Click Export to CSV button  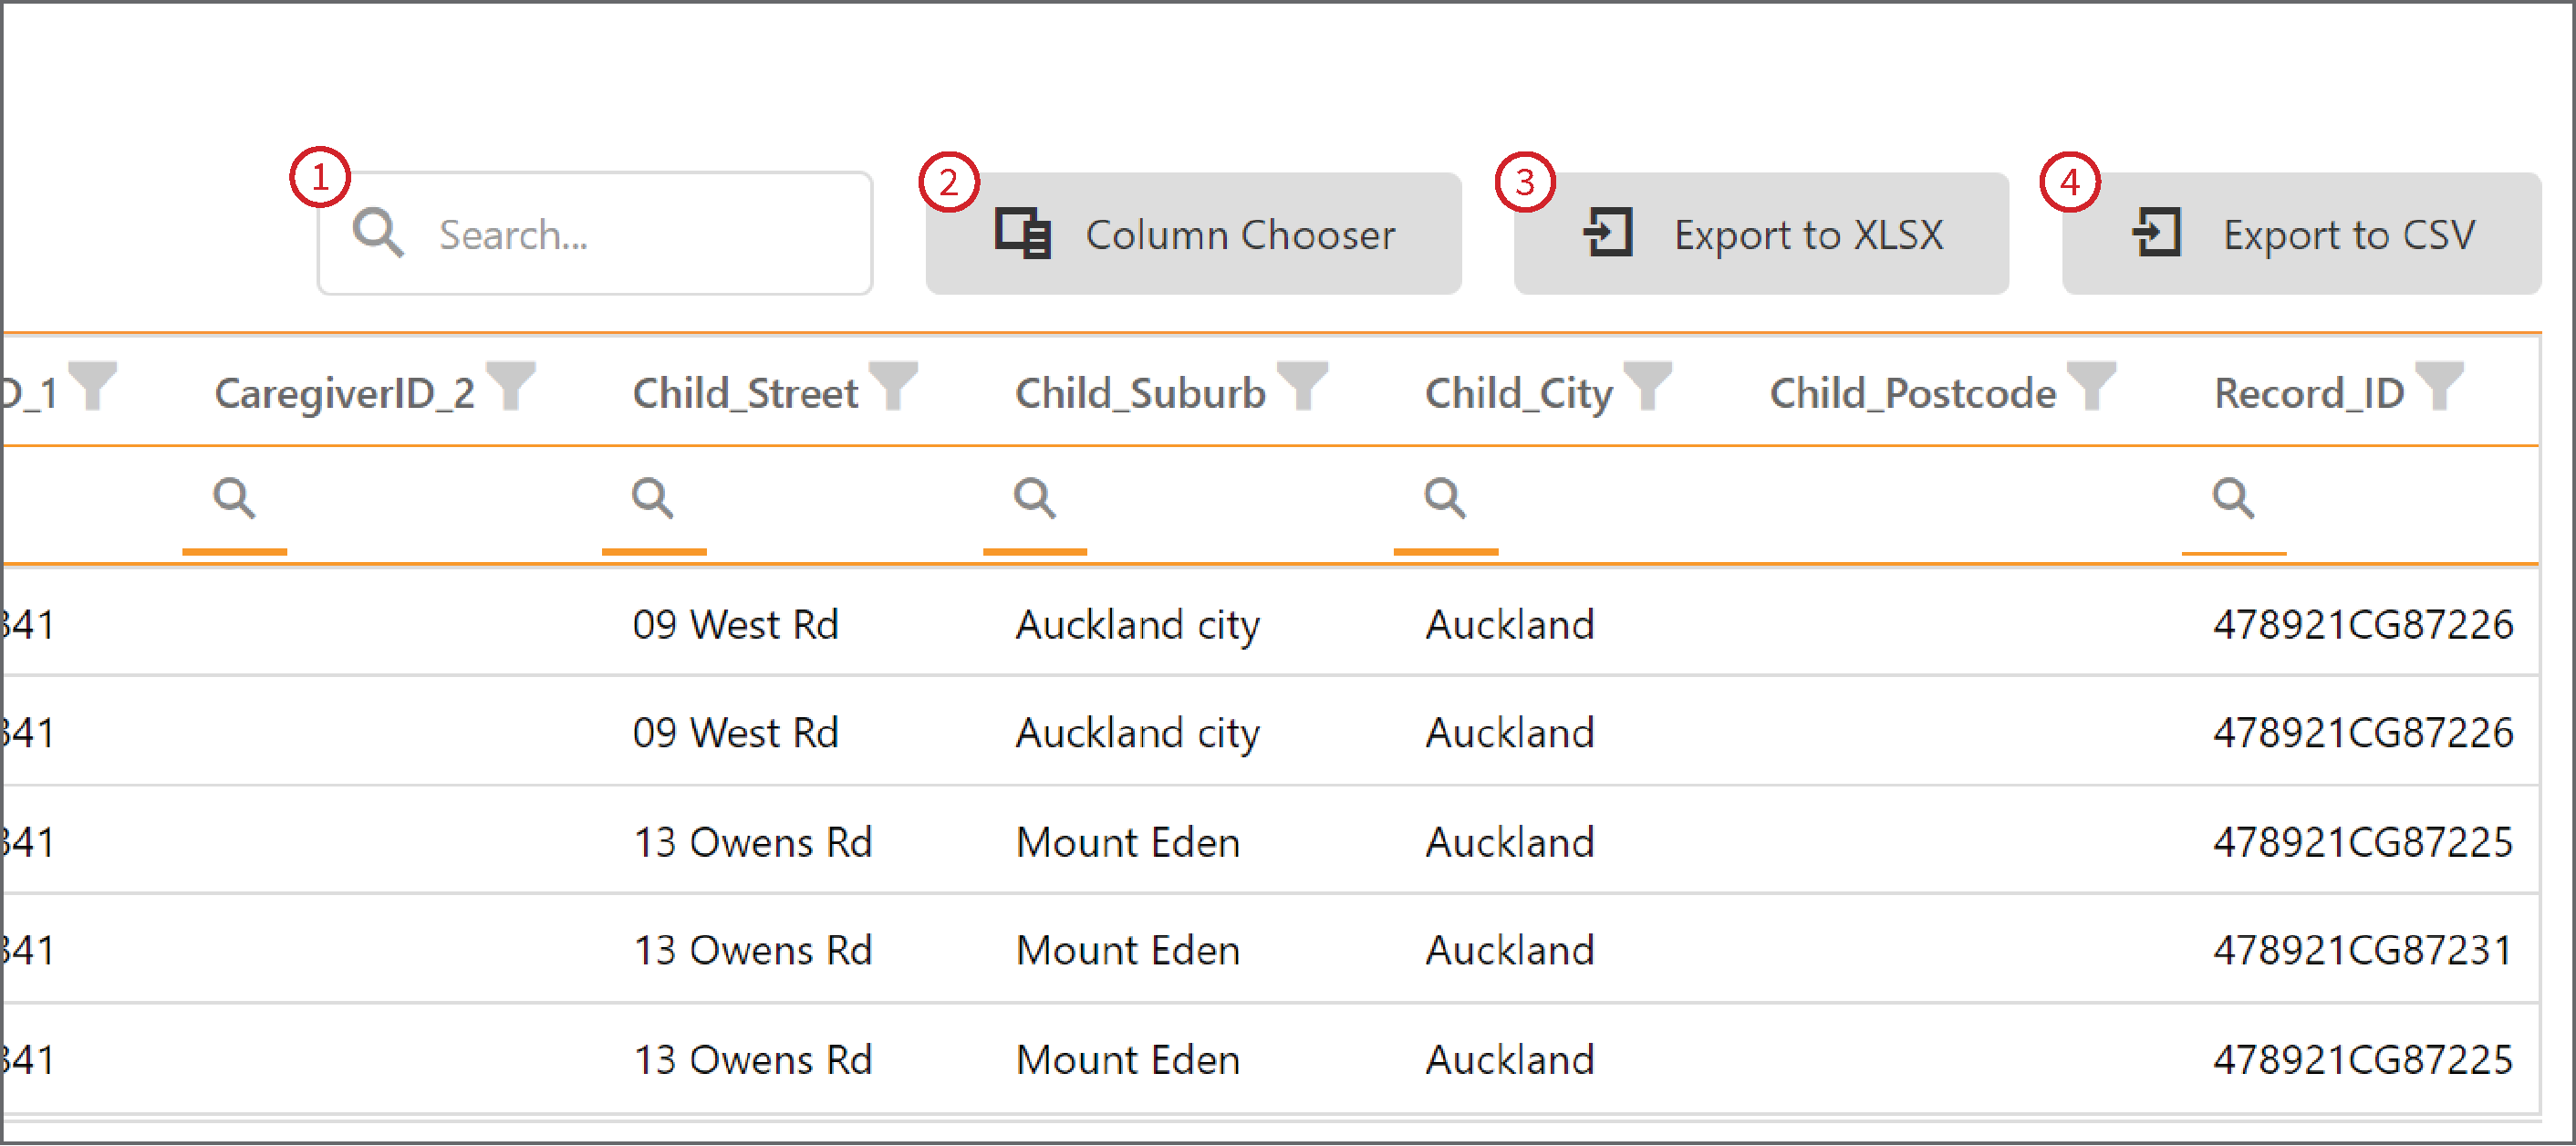[2301, 234]
